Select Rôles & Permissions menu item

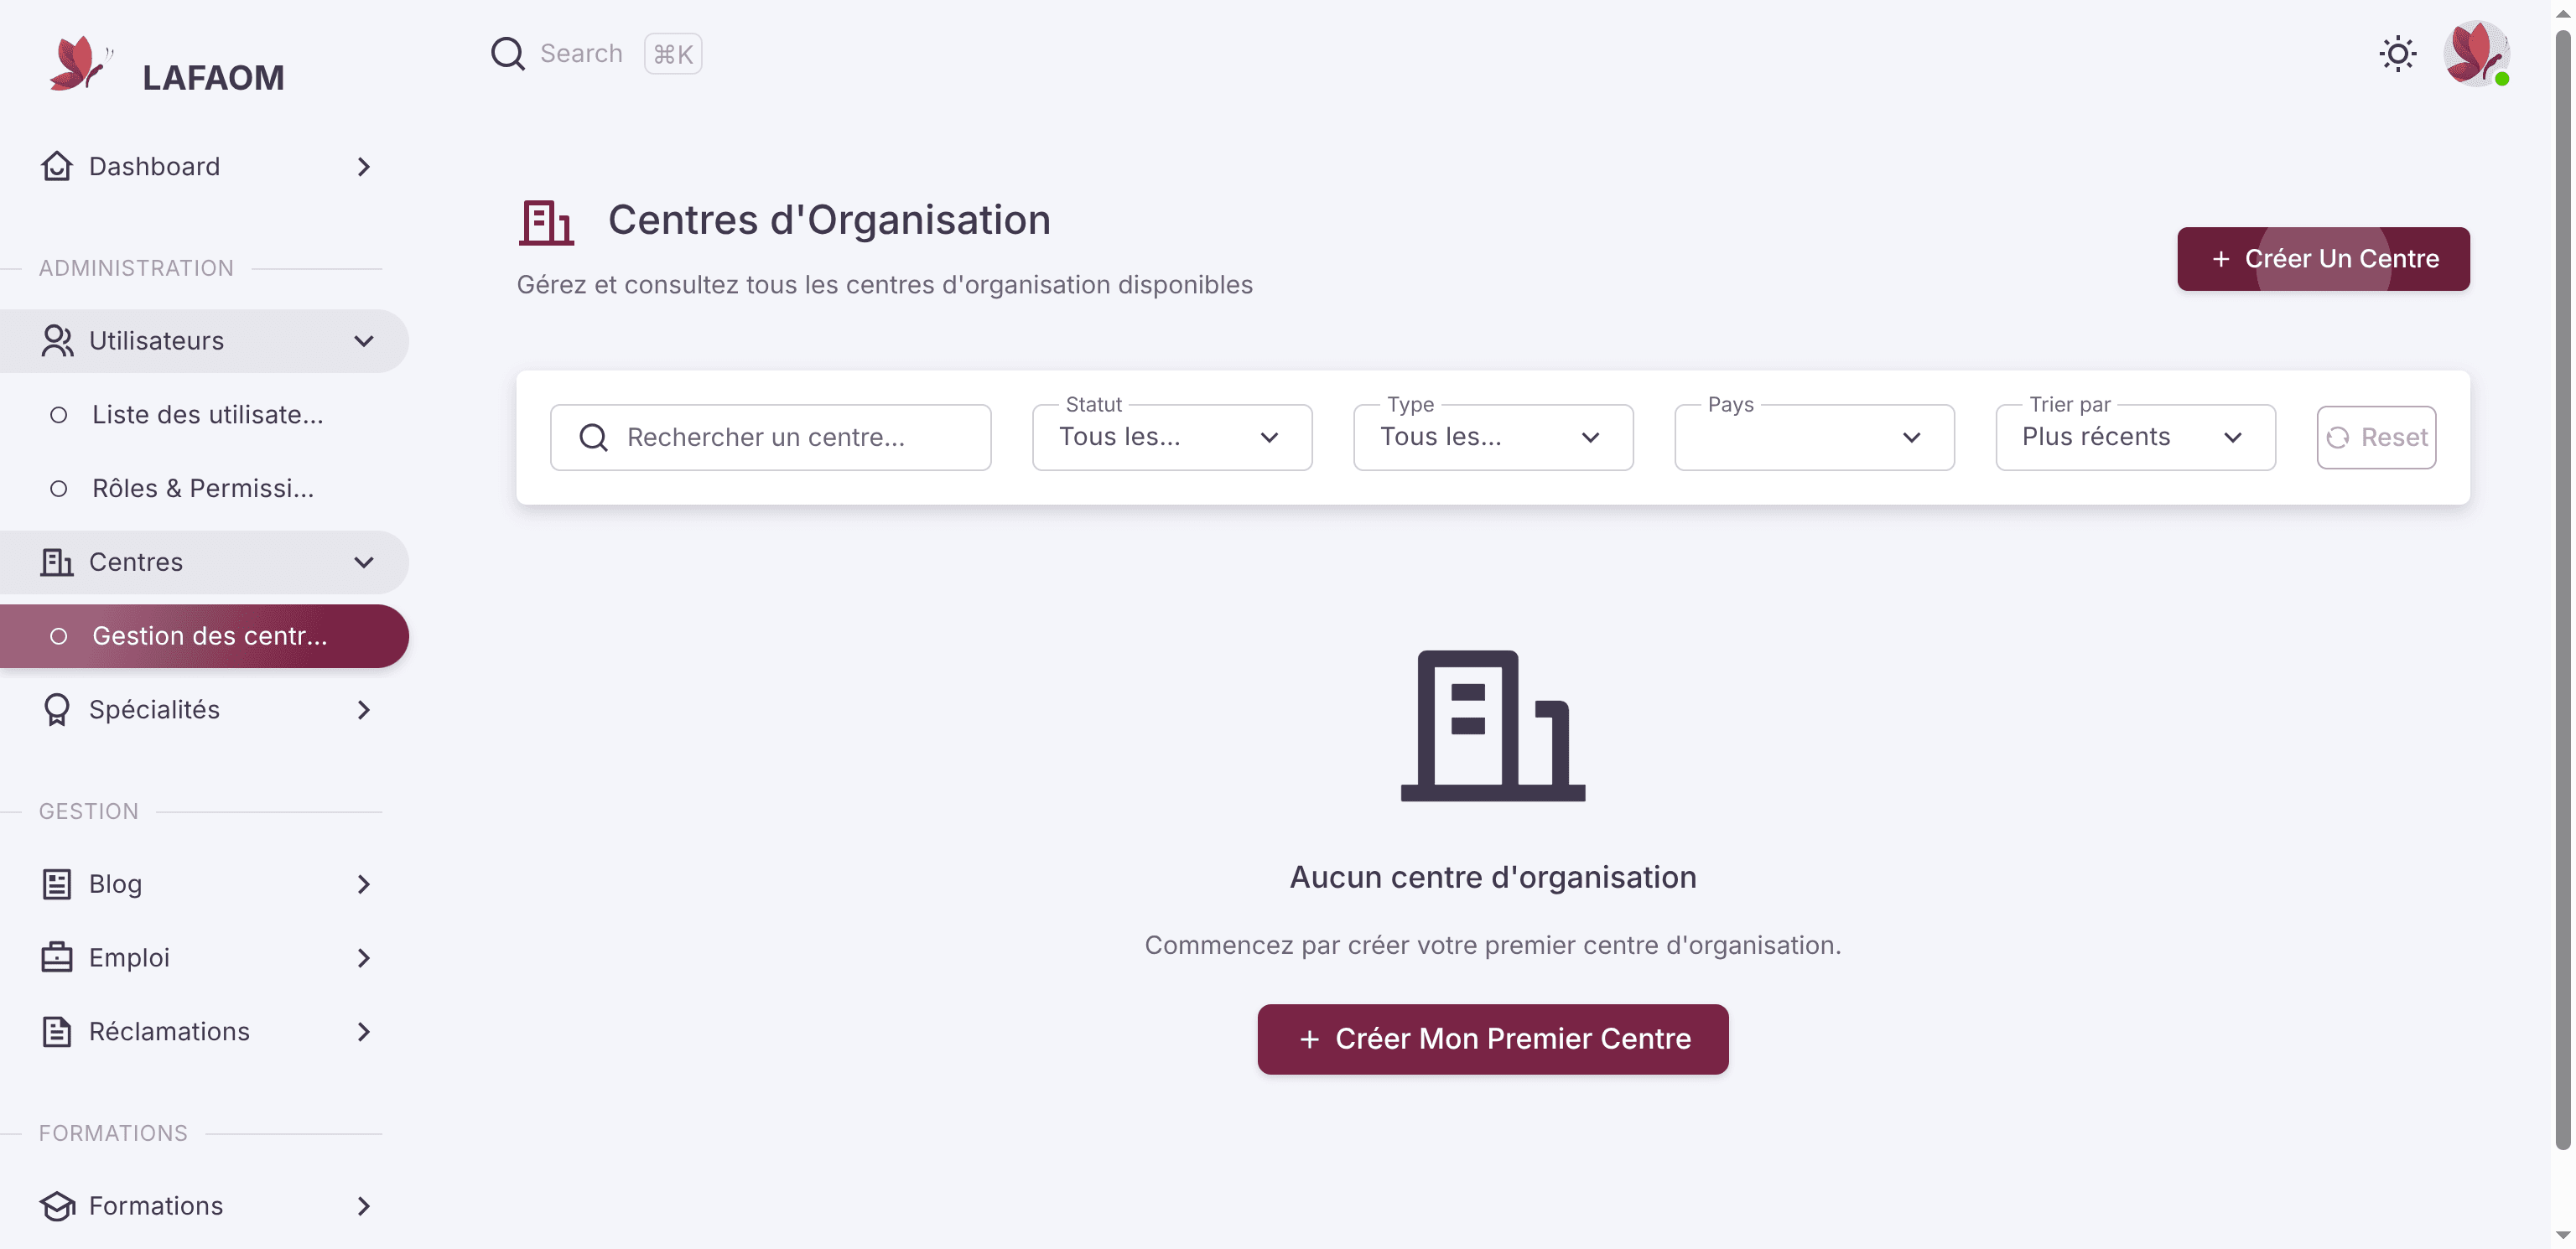click(x=204, y=489)
